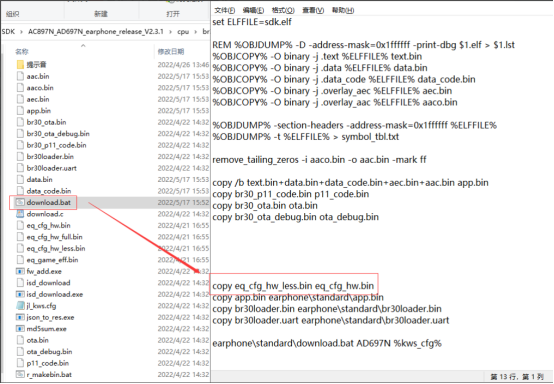
Task: Open the 编辑(E) menu in Notepad
Action: 253,10
